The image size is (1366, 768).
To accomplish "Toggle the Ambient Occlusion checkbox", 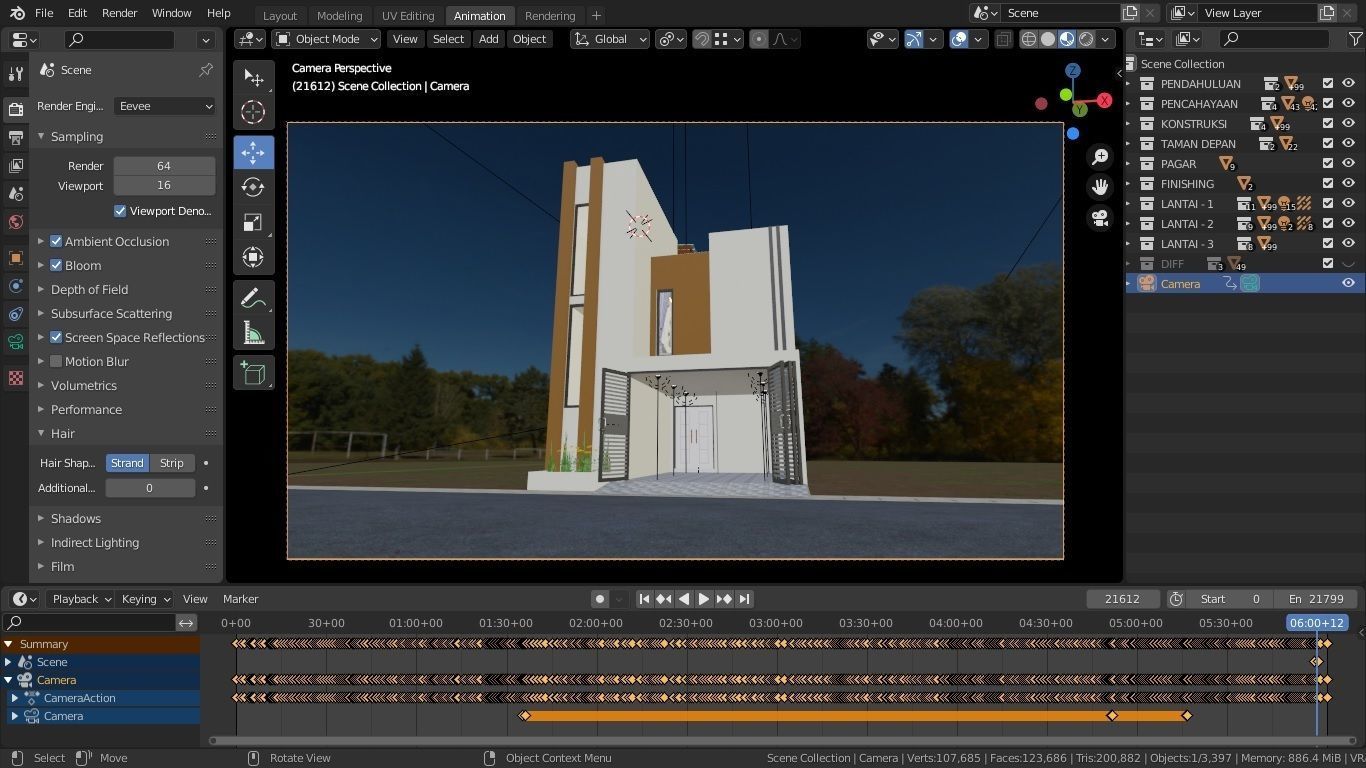I will click(x=57, y=241).
